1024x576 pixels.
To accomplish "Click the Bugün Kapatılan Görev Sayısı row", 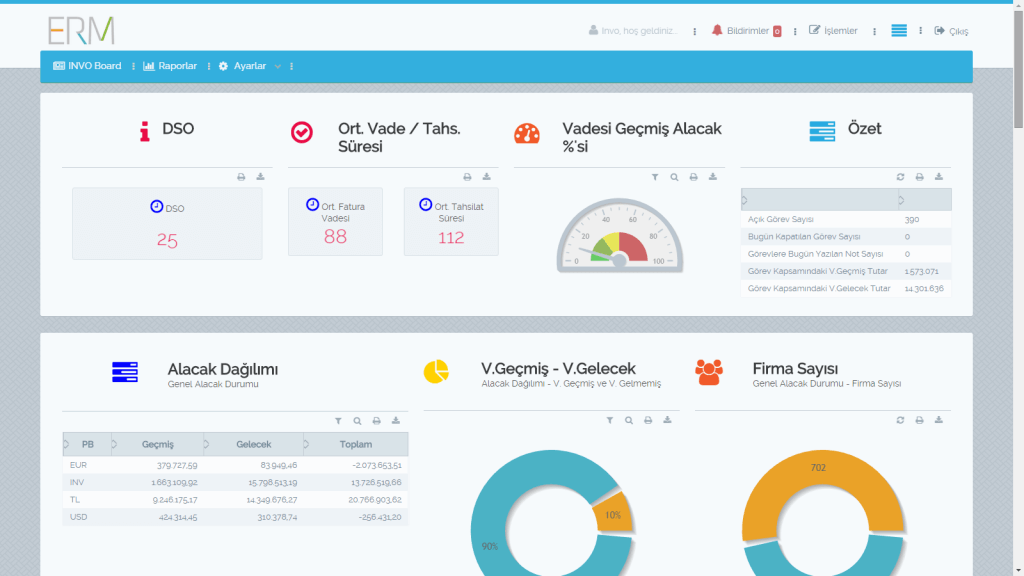I will click(846, 236).
